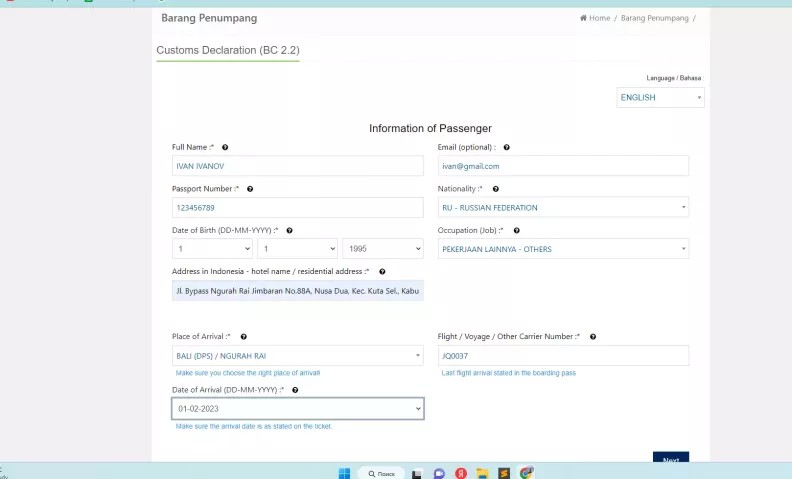This screenshot has width=792, height=479.
Task: Open the birth year dropdown showing 1995
Action: click(383, 249)
